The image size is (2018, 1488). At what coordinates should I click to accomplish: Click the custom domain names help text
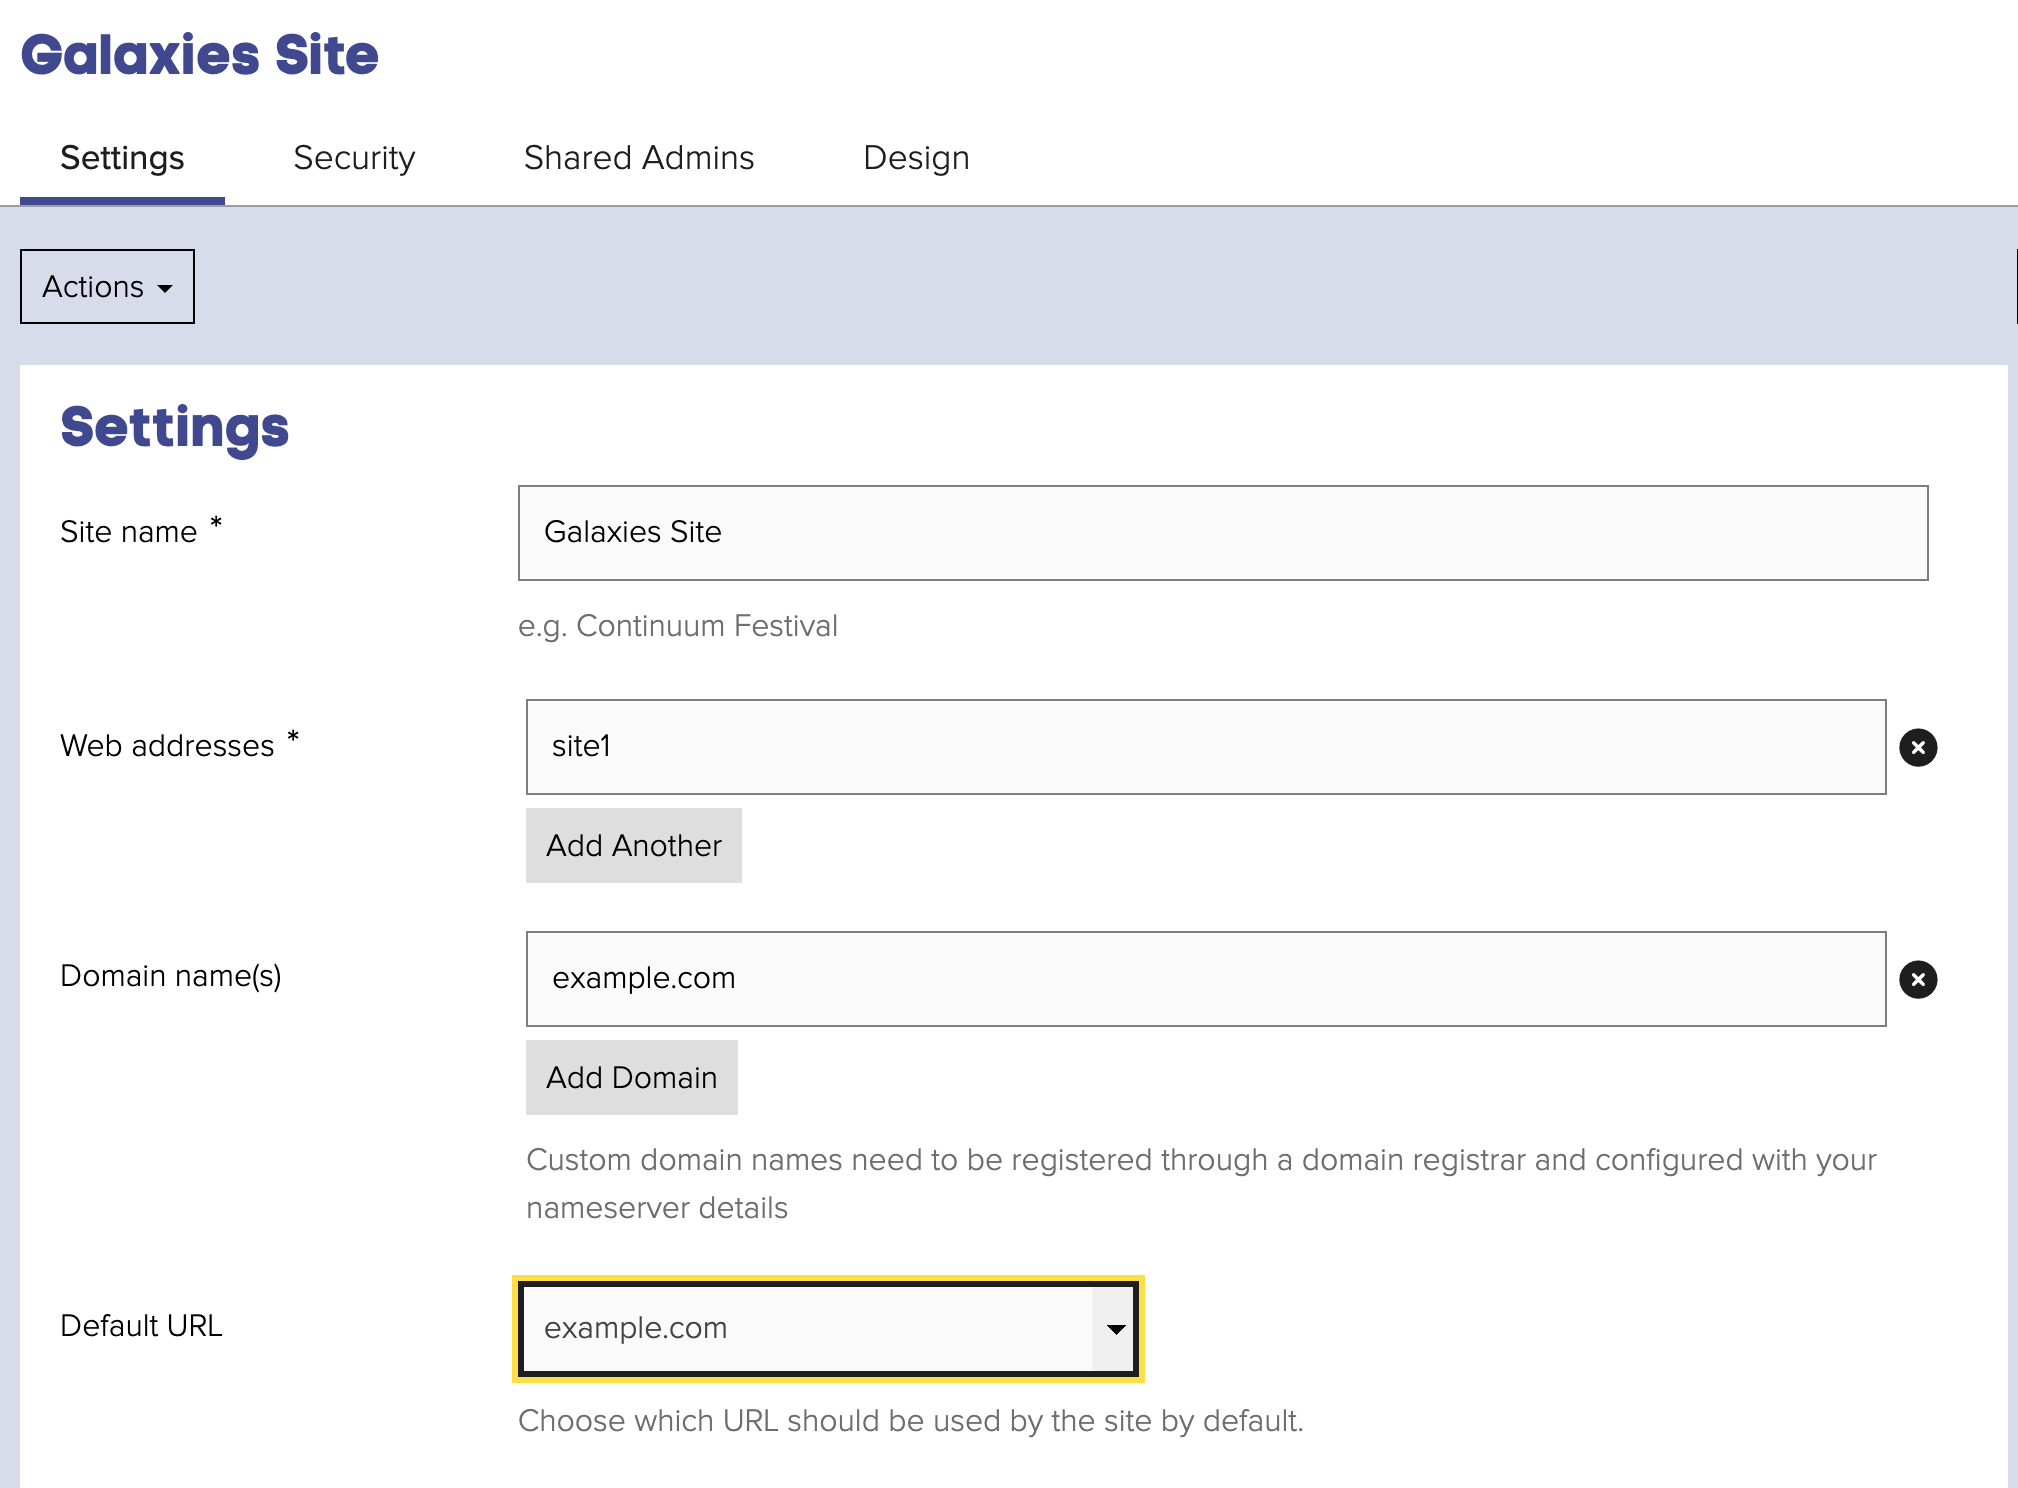click(1201, 1184)
